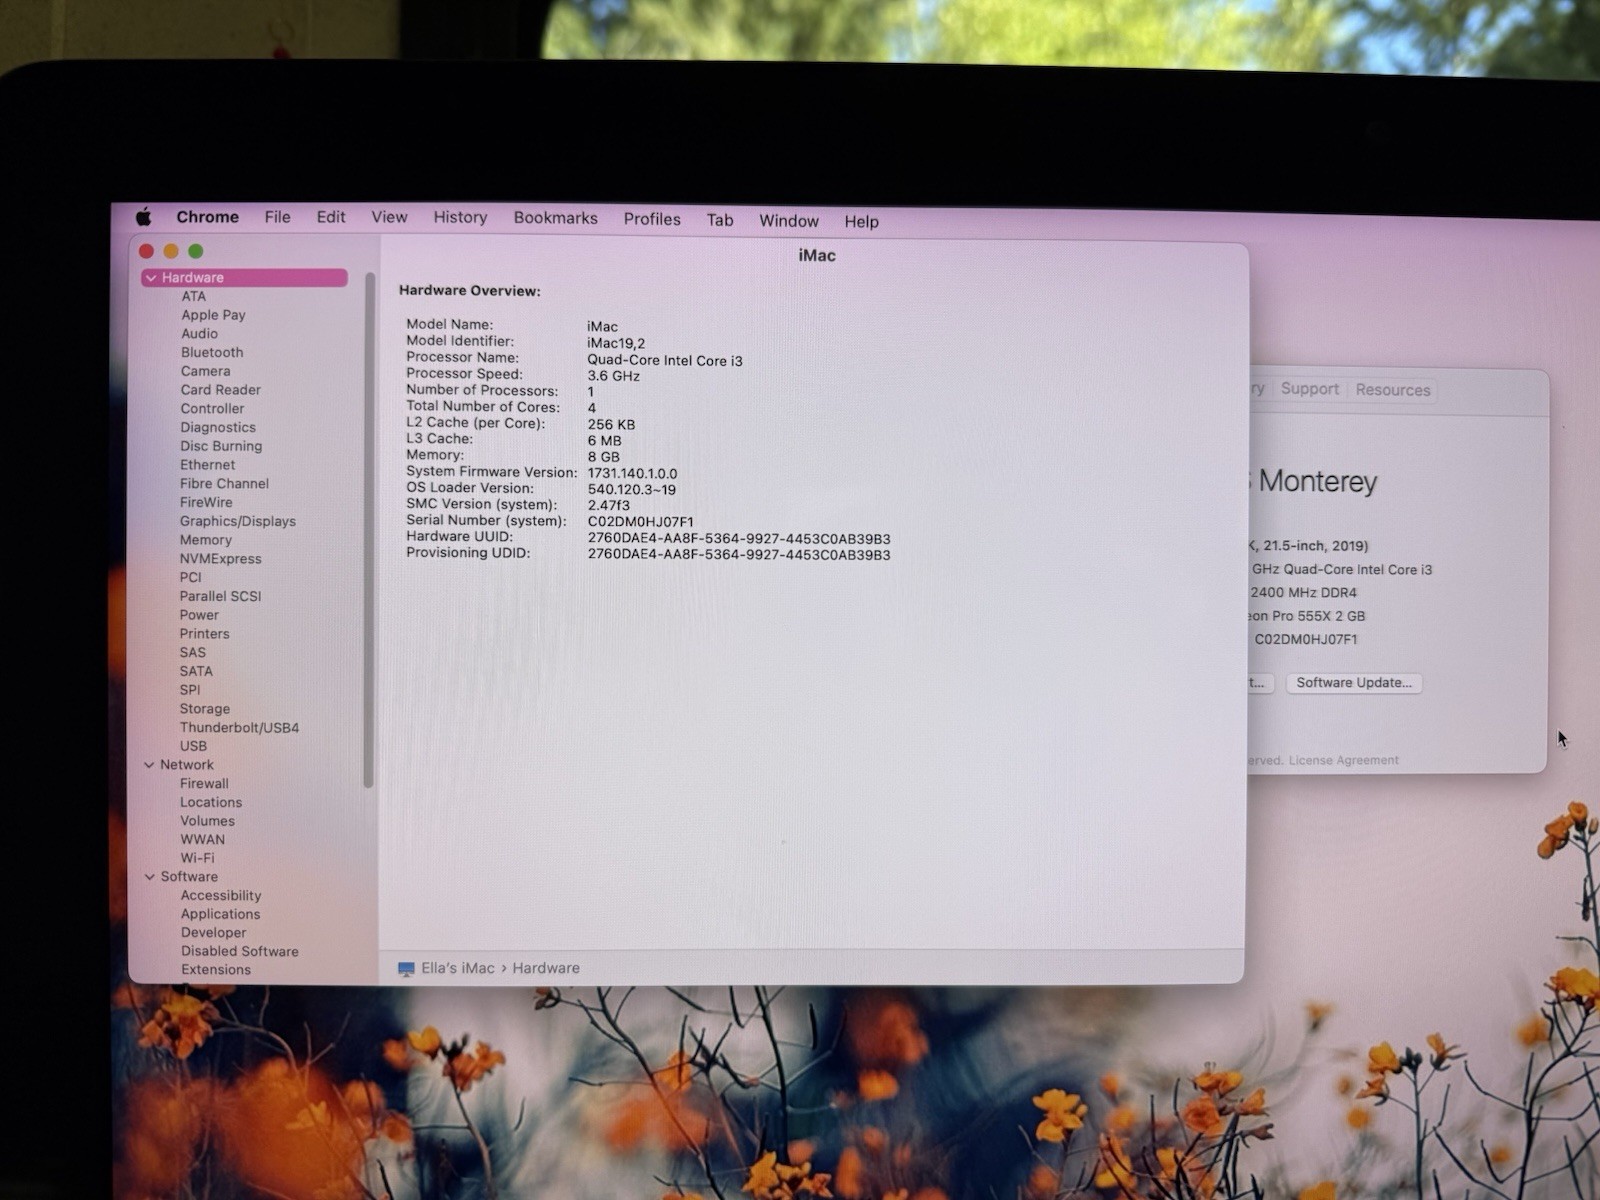Switch to Resources tab in About window
Image resolution: width=1600 pixels, height=1200 pixels.
pyautogui.click(x=1392, y=390)
